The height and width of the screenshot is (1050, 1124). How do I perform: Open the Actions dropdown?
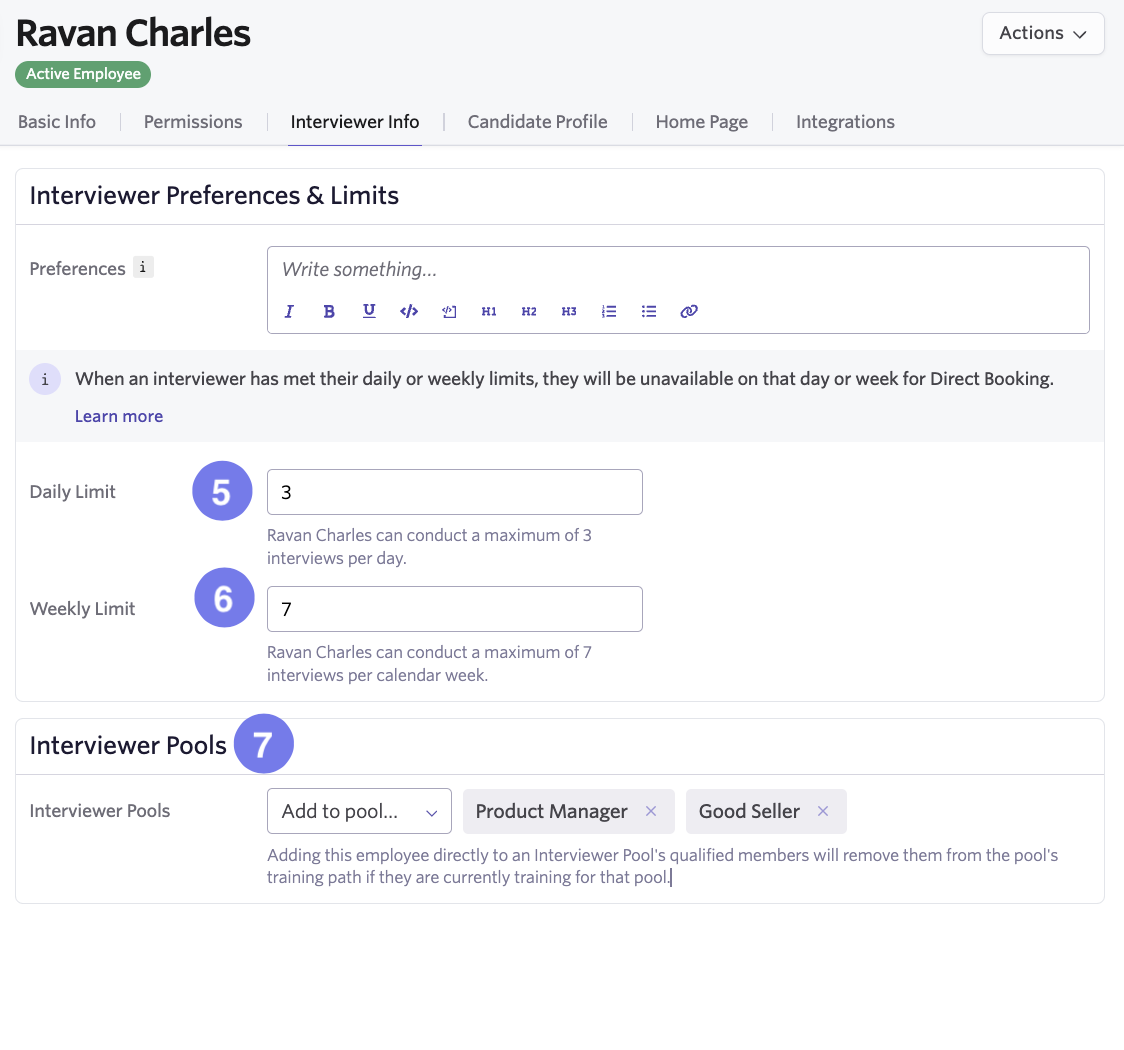click(x=1043, y=33)
